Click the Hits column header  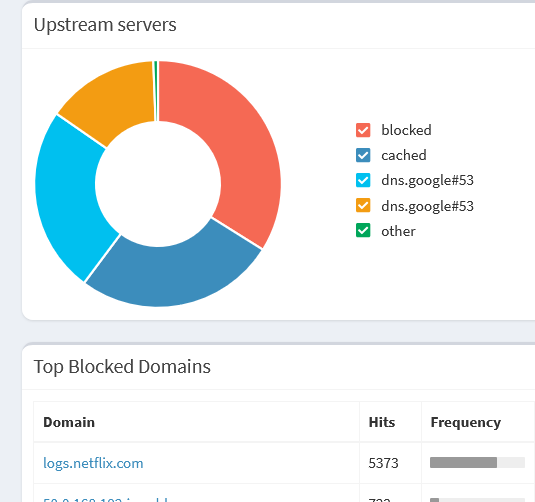point(382,422)
